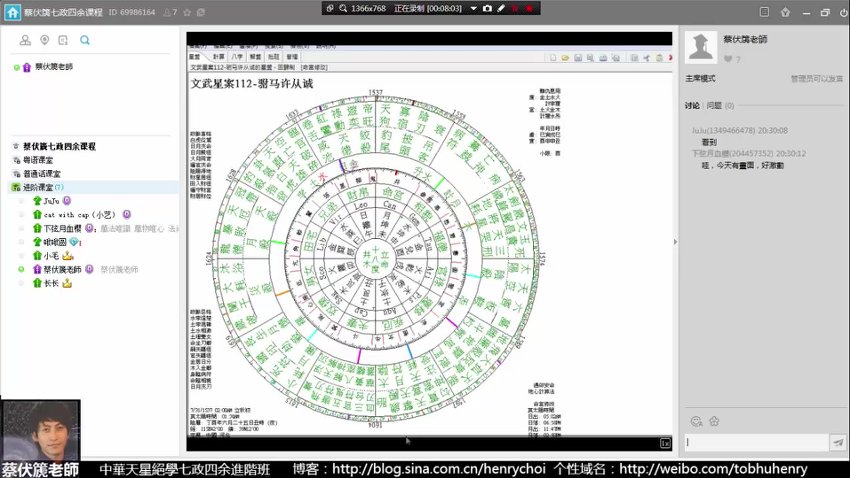850x478 pixels.
Task: Click the recorder magnifier zoom icon
Action: pyautogui.click(x=343, y=8)
